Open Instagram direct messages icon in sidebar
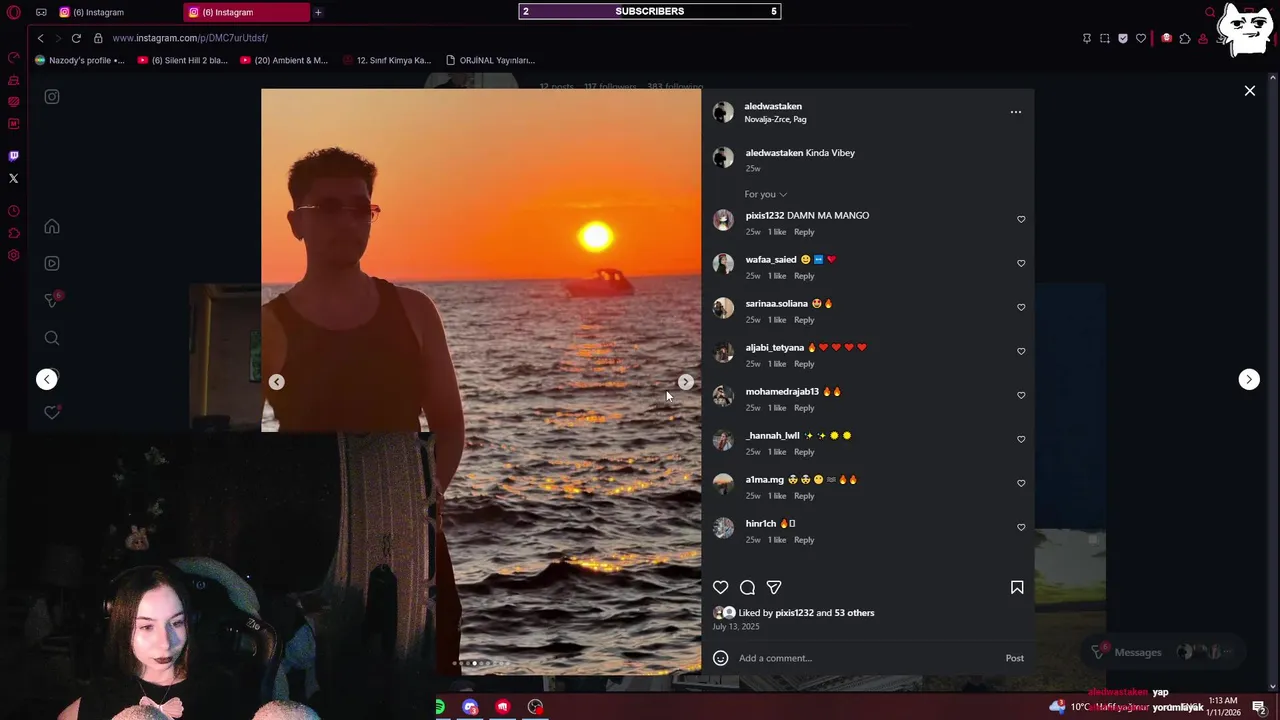 52,300
